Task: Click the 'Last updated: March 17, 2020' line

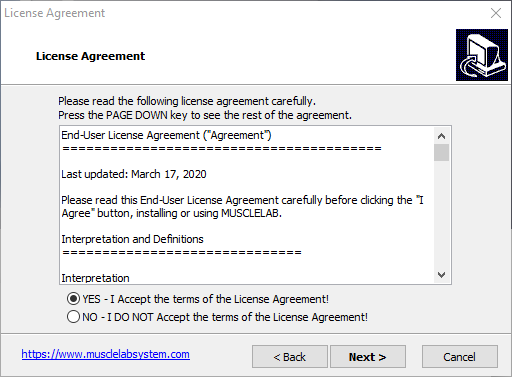Action: pos(134,174)
